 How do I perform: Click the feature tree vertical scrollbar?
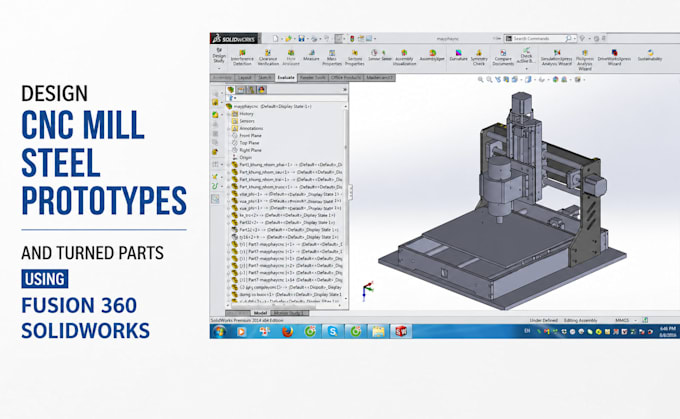346,205
